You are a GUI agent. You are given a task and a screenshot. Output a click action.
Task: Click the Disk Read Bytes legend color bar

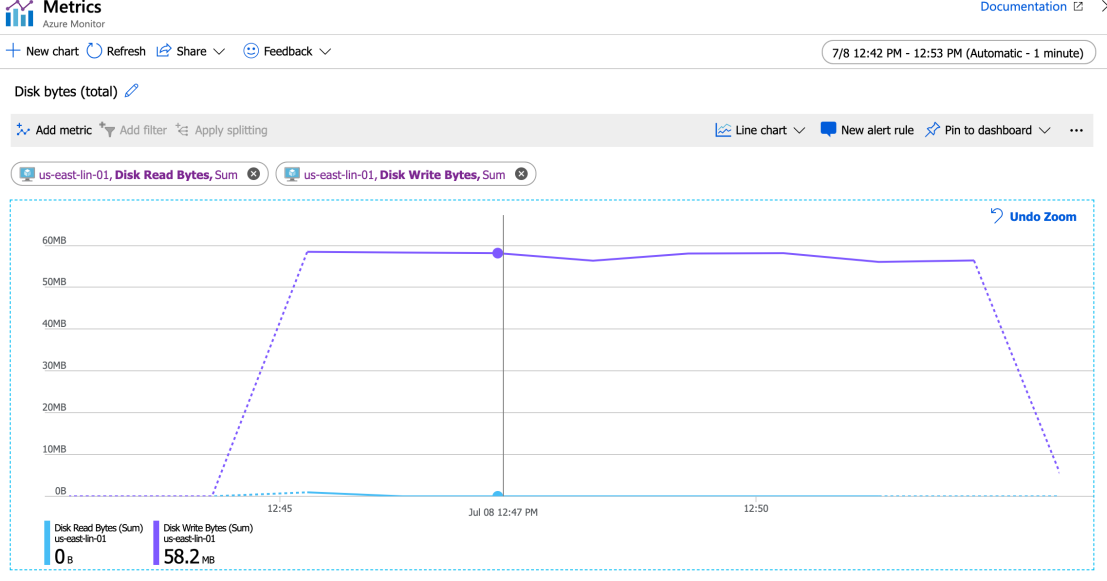(47, 543)
